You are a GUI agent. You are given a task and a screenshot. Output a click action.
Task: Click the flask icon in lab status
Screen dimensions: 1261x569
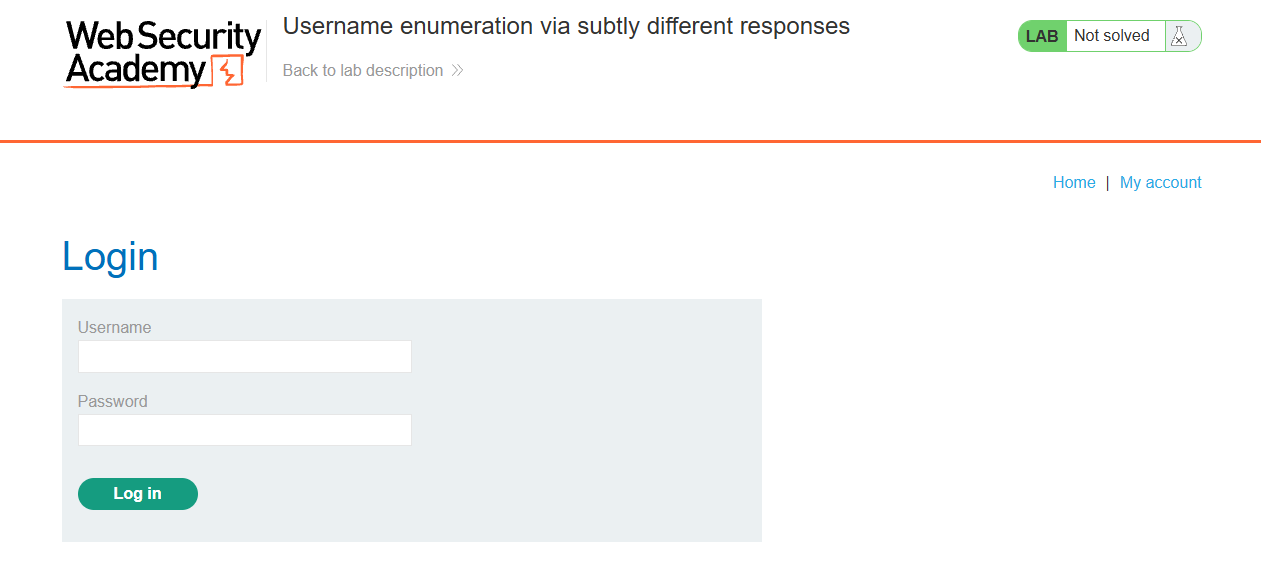coord(1180,36)
